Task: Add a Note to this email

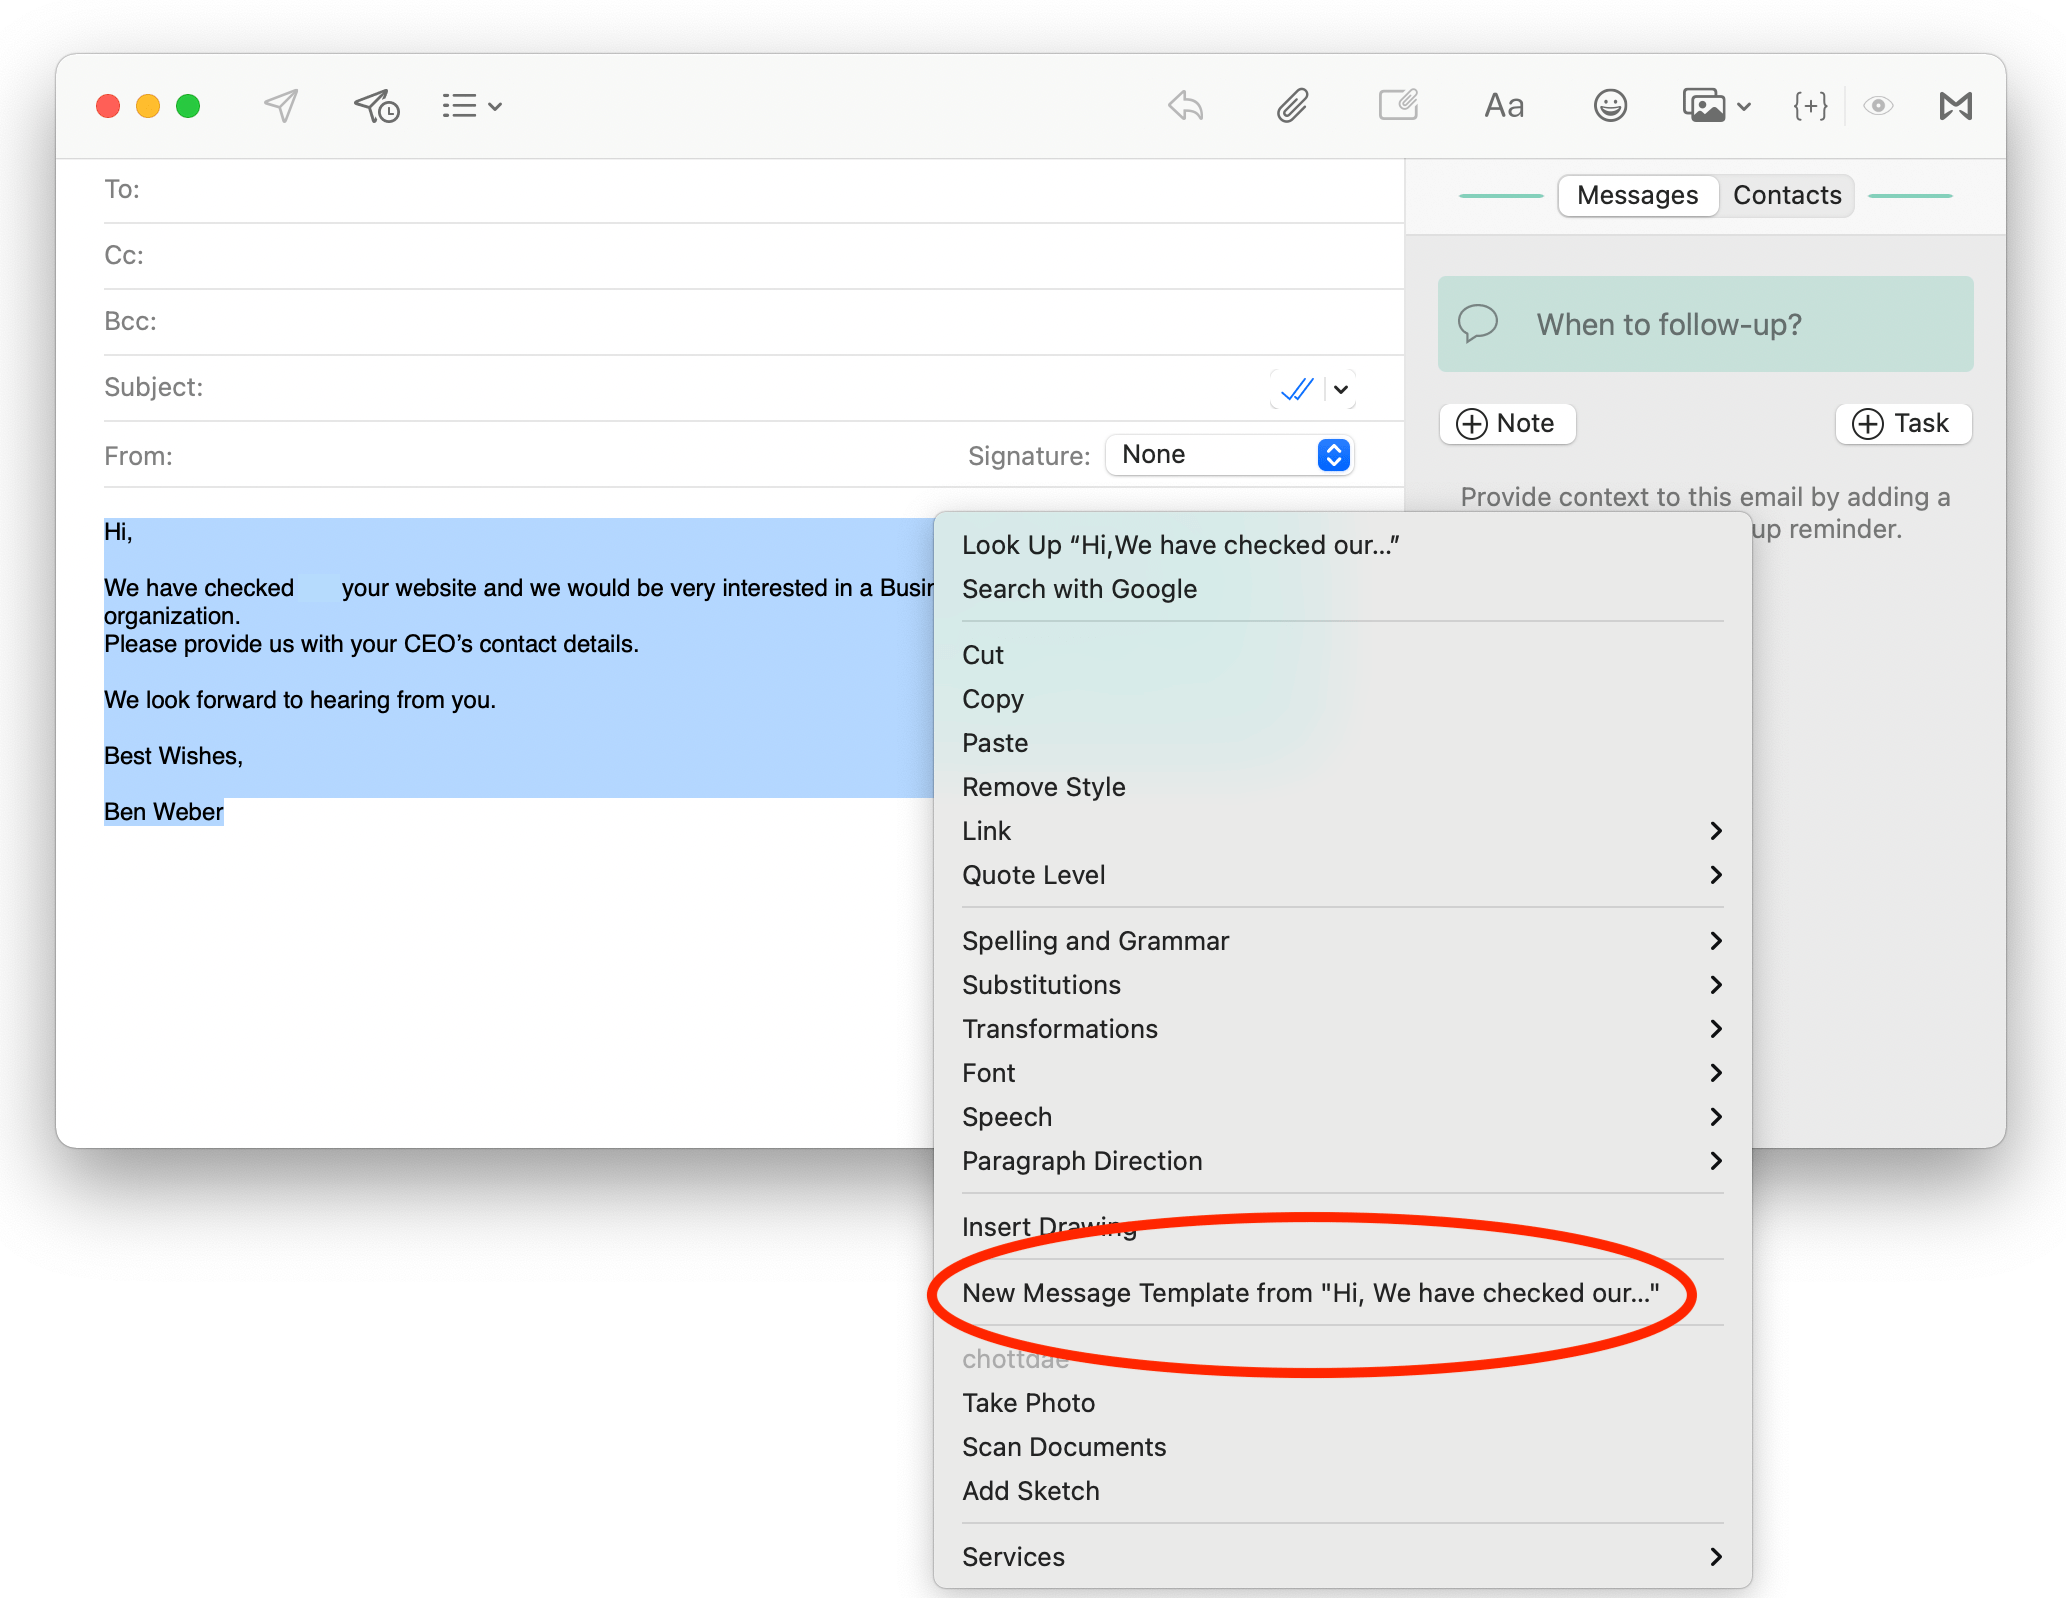Action: (x=1507, y=423)
